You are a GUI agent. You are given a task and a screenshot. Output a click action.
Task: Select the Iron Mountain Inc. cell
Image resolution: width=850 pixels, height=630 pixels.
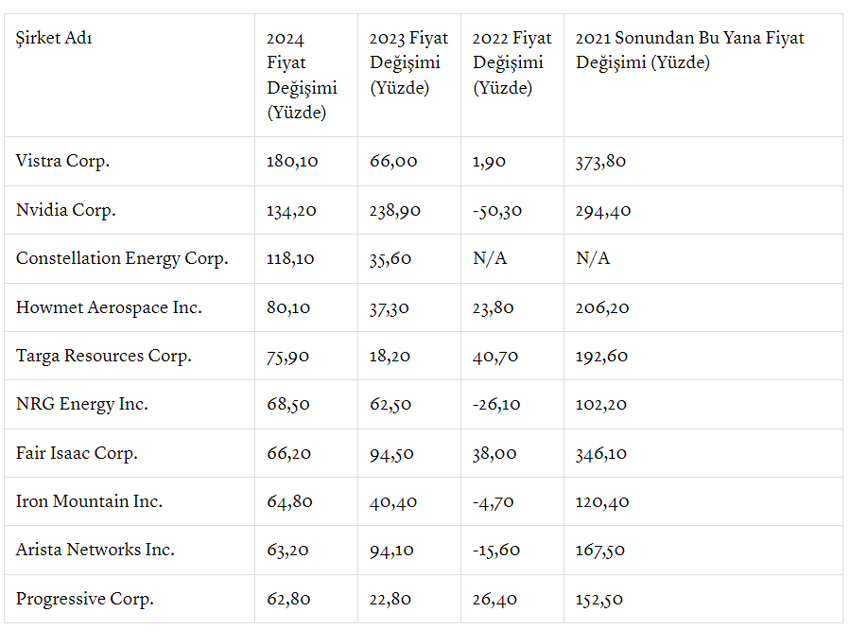89,501
